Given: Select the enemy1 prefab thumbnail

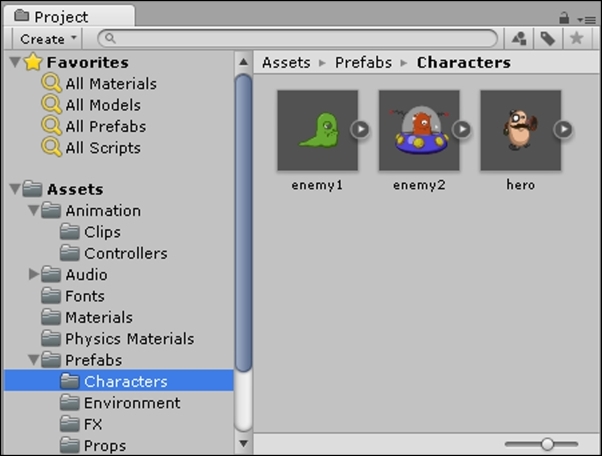Looking at the screenshot, I should [x=318, y=131].
